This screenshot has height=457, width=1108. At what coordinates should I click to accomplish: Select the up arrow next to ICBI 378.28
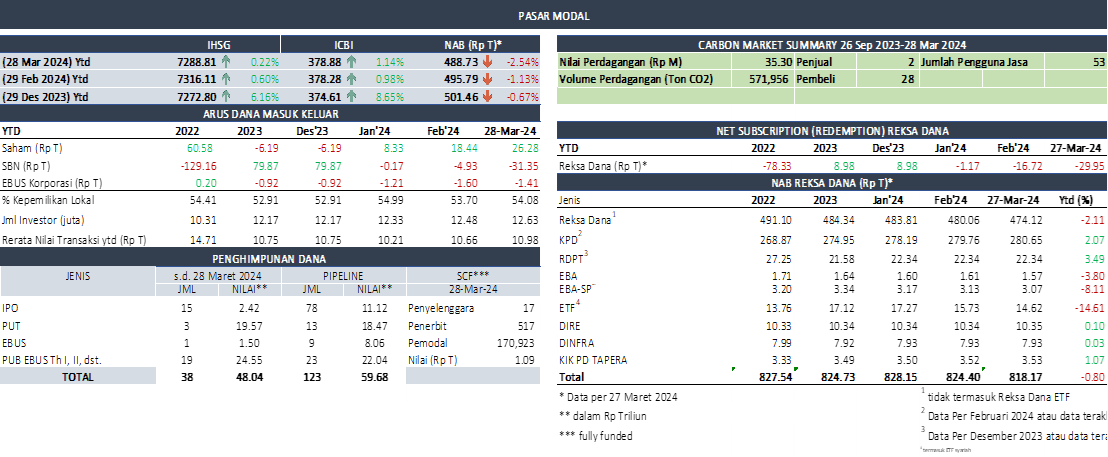coord(351,78)
